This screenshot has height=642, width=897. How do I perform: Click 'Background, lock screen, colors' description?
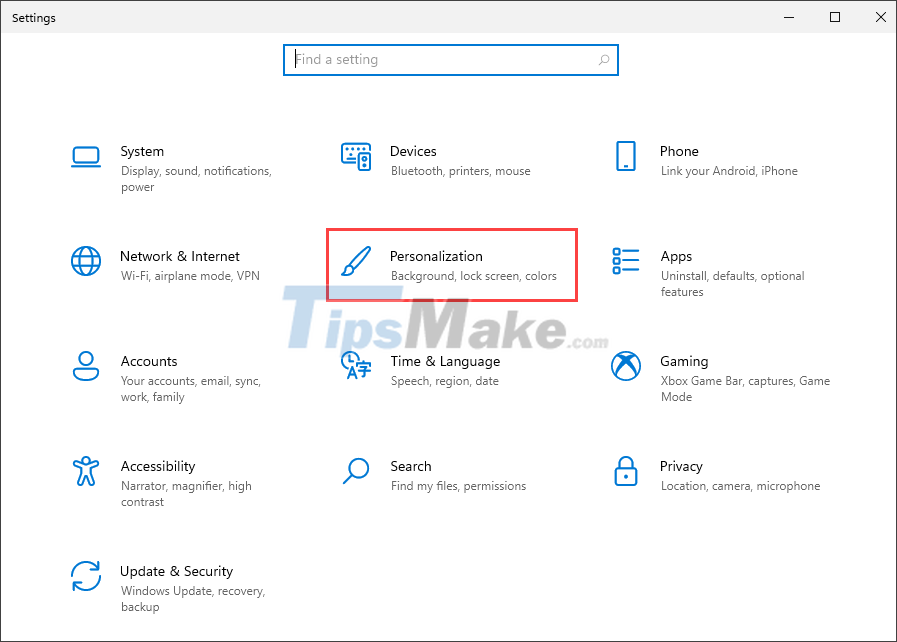(x=474, y=276)
